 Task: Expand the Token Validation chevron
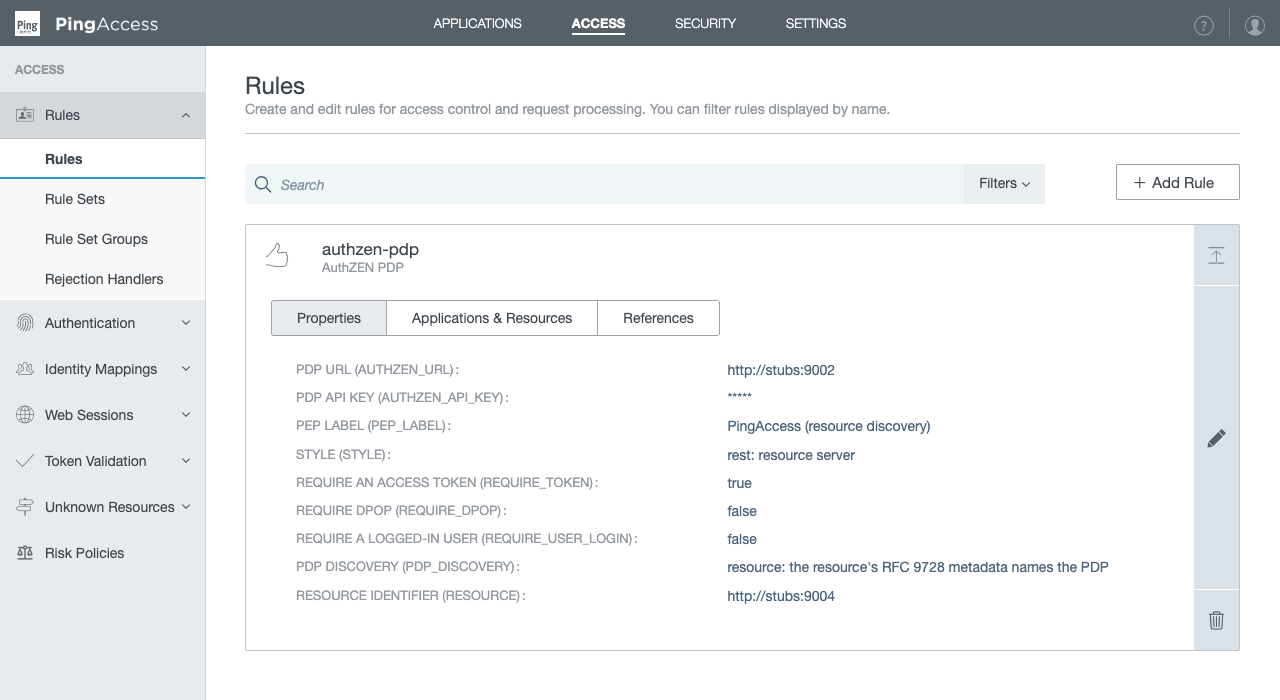point(186,461)
